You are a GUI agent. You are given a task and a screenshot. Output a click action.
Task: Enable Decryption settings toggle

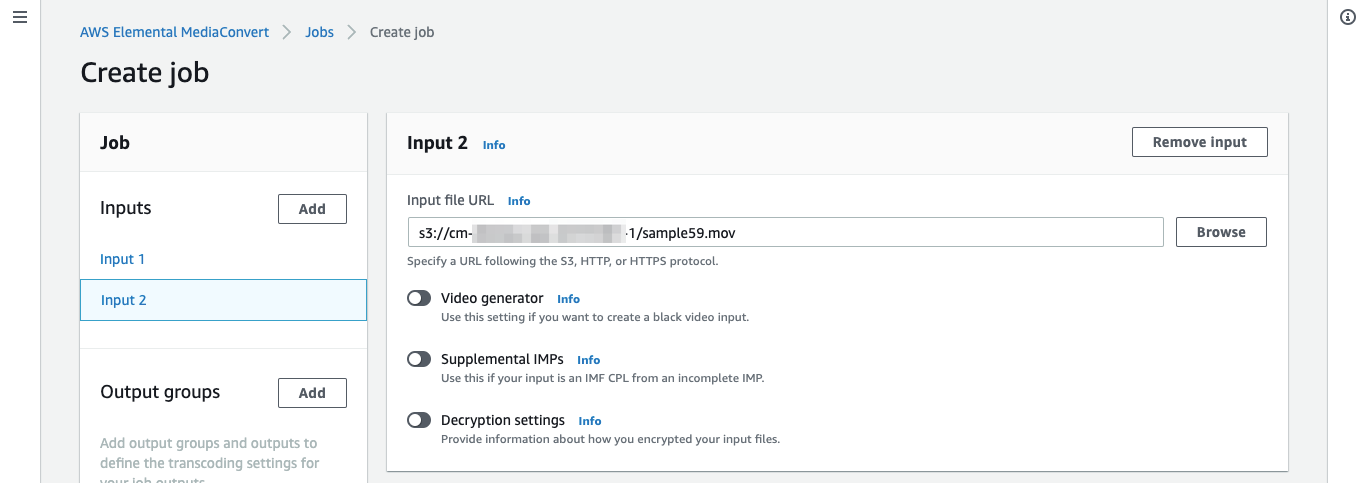(x=419, y=420)
